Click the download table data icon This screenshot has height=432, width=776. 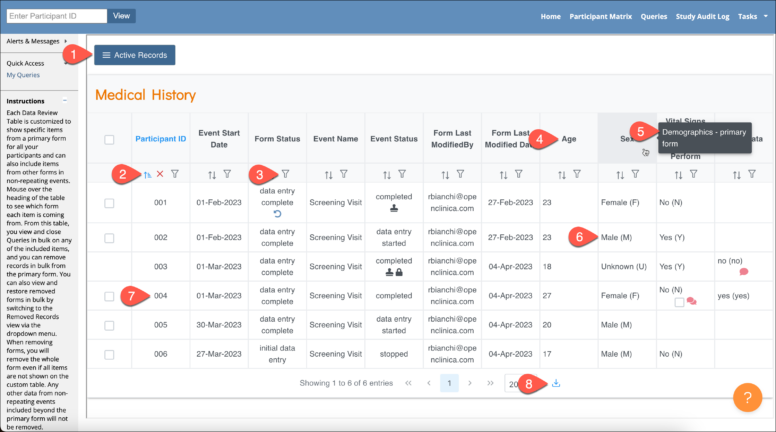click(x=557, y=383)
